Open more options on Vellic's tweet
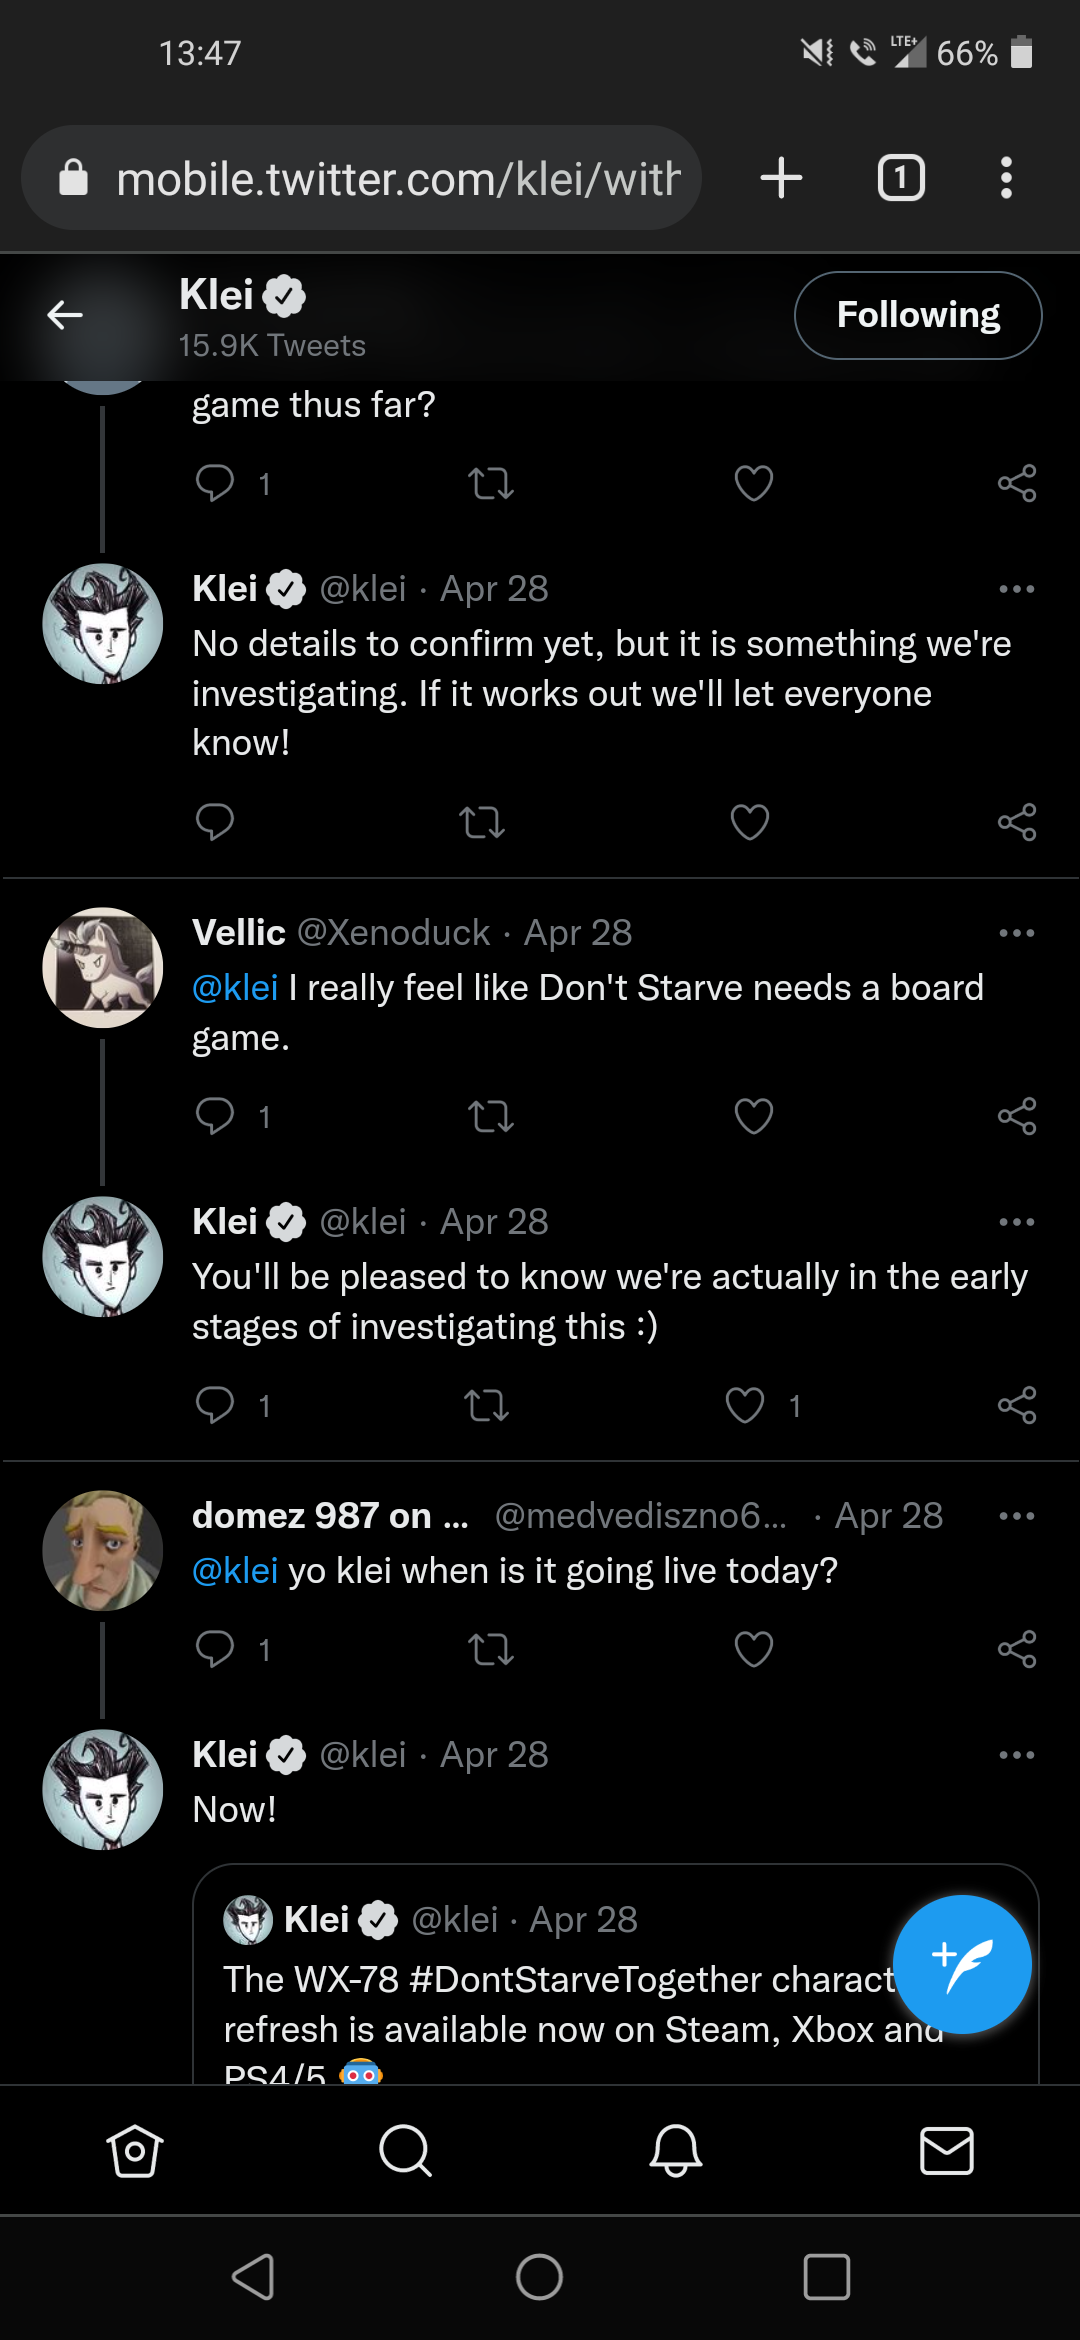1080x2340 pixels. (1016, 933)
